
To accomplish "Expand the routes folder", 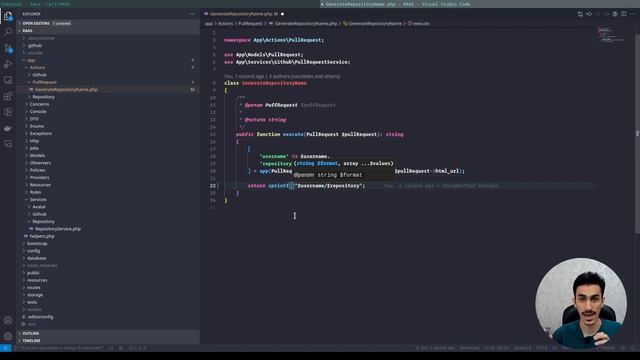I will pyautogui.click(x=33, y=288).
